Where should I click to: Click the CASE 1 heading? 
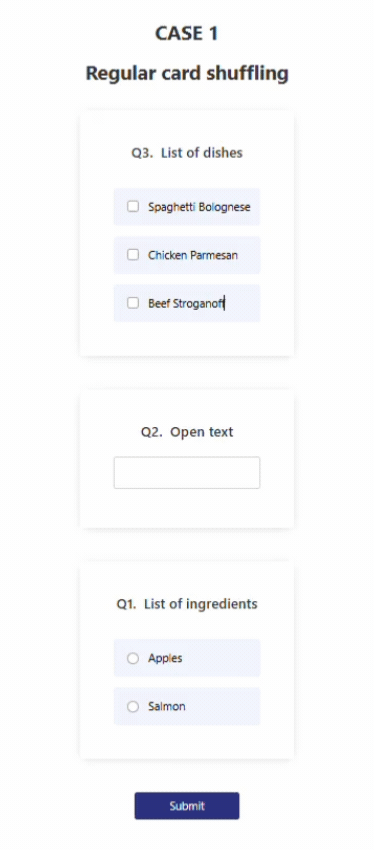[187, 34]
